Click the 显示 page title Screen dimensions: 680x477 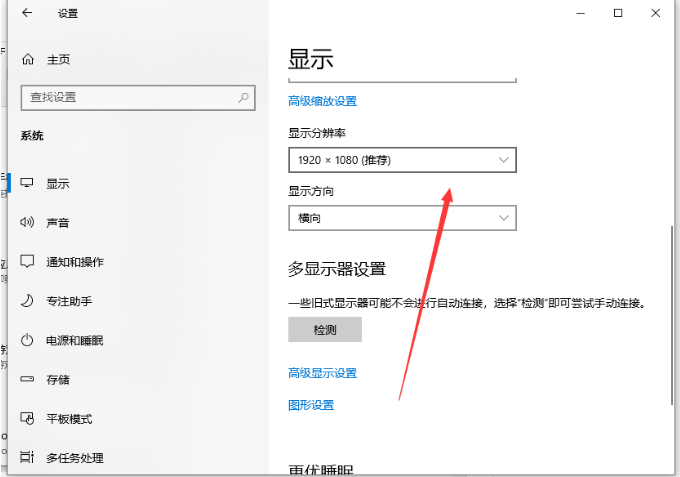(311, 59)
